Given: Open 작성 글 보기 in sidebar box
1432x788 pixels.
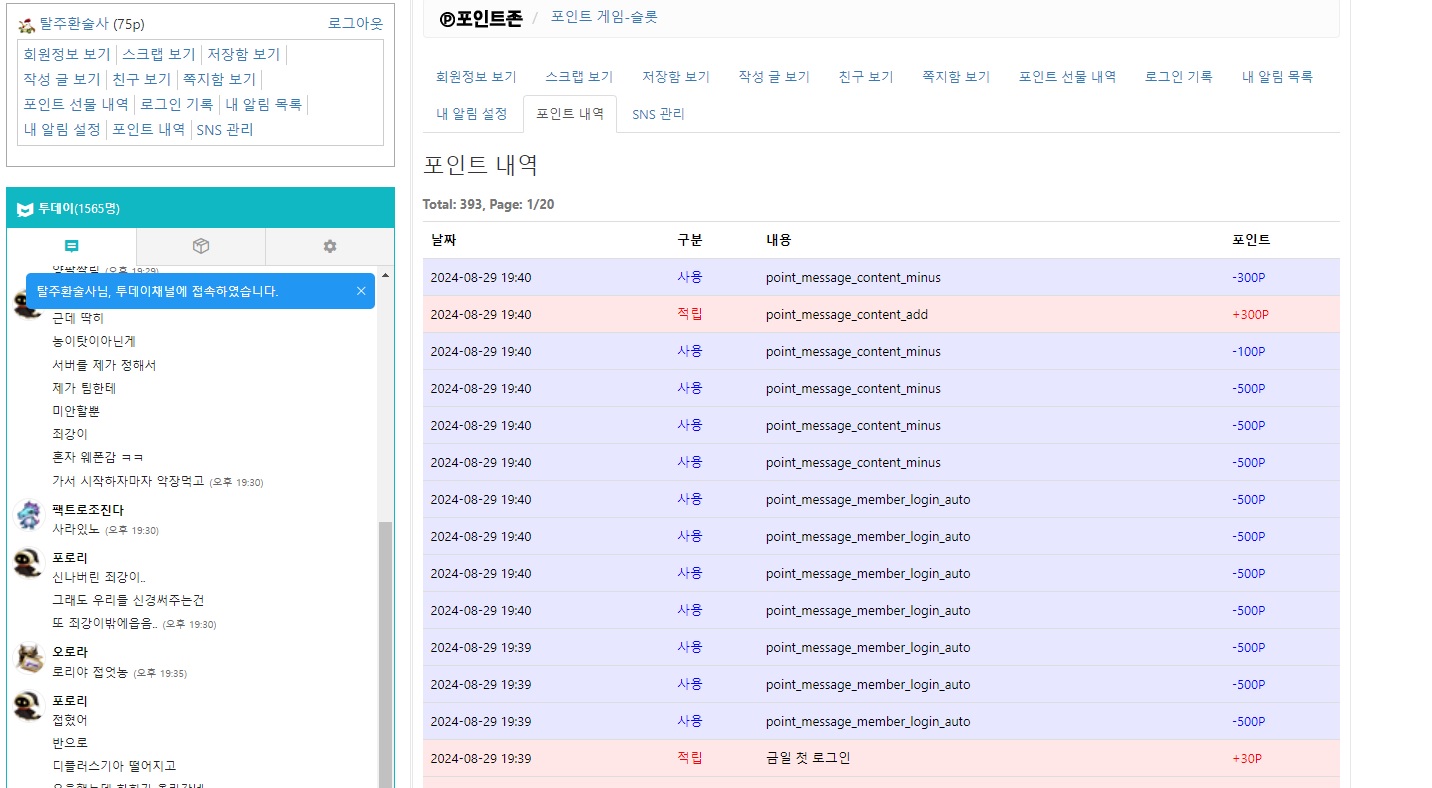Looking at the screenshot, I should (x=62, y=79).
